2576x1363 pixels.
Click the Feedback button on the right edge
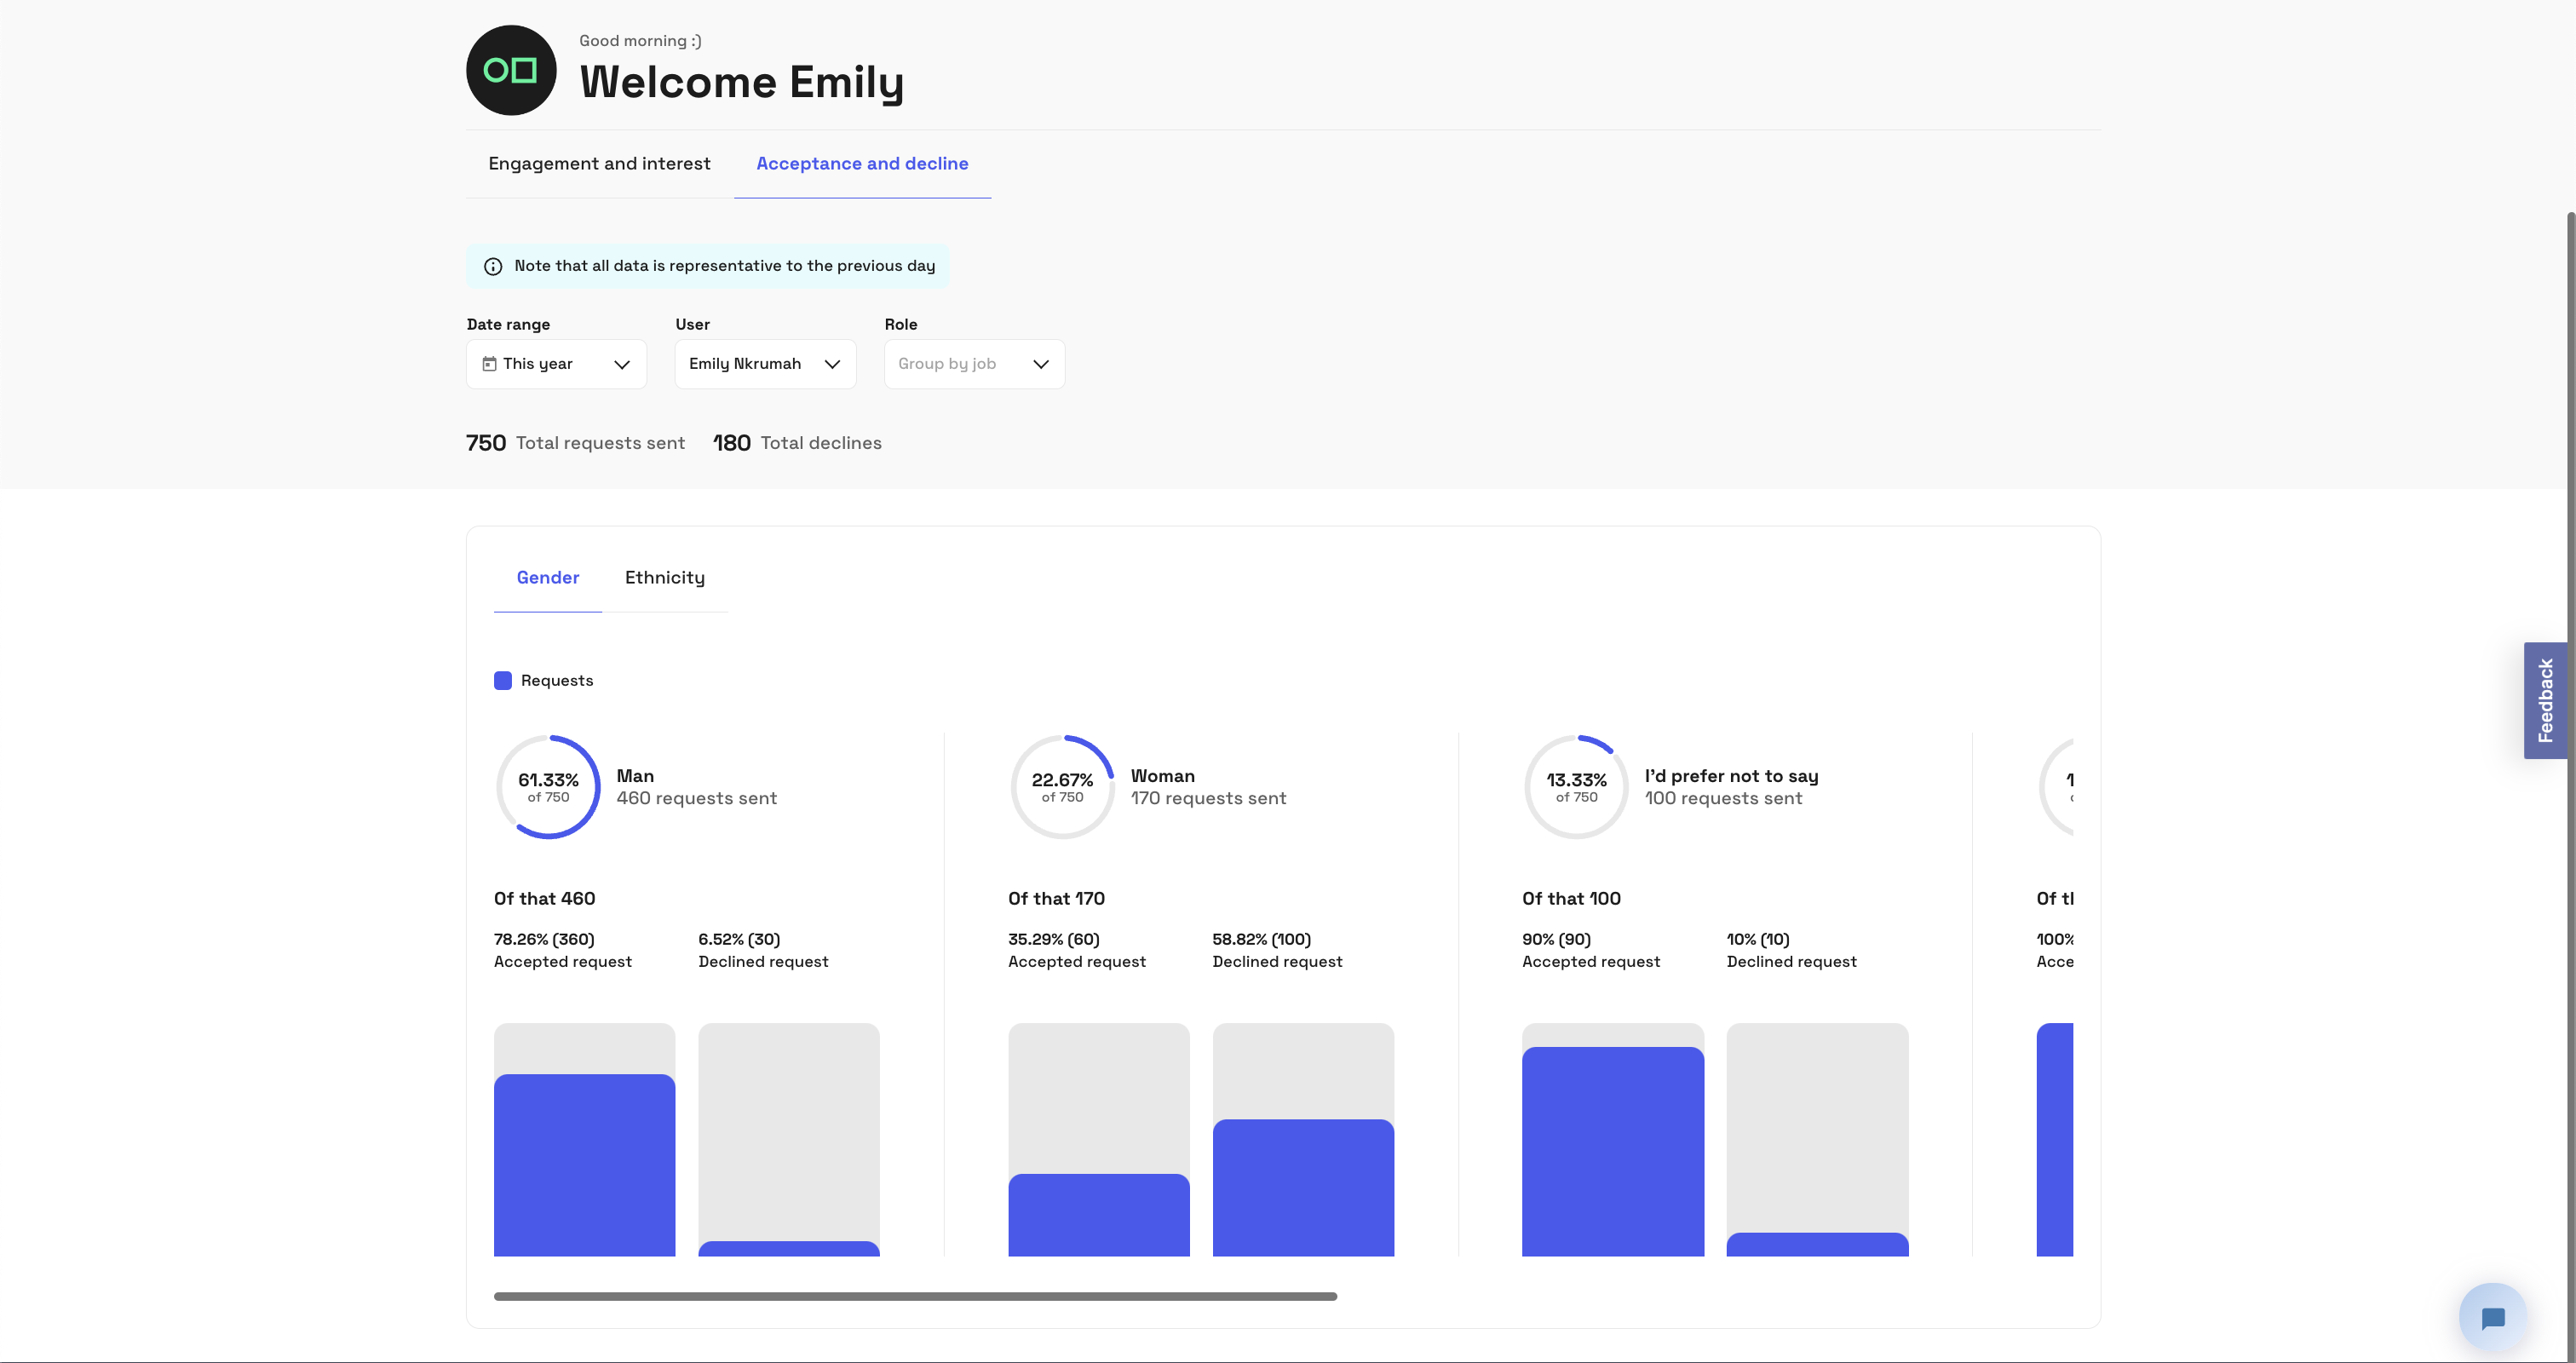[2546, 699]
